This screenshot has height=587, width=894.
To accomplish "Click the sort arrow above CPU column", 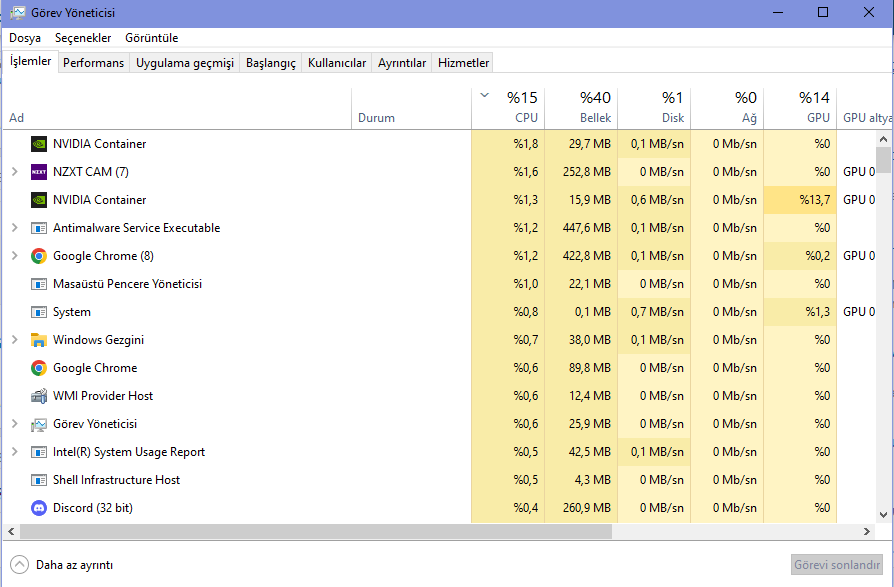I will pos(485,95).
